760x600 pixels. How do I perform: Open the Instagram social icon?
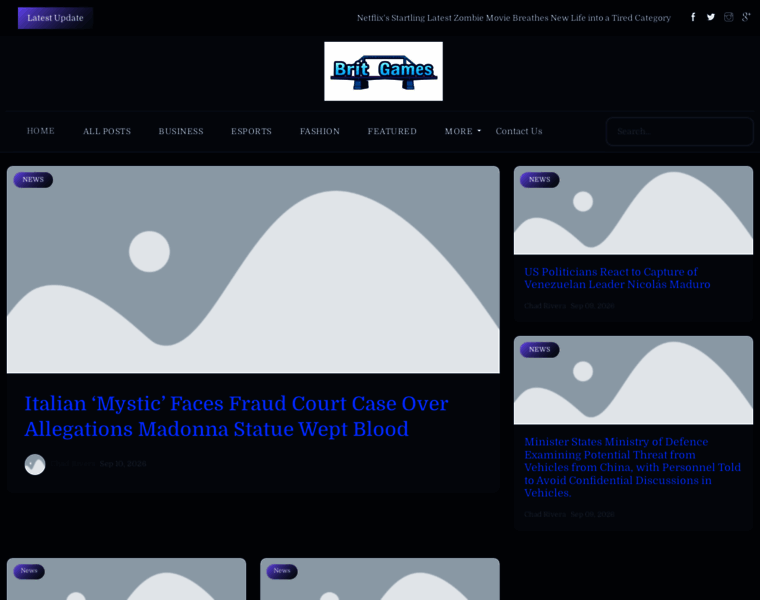728,17
